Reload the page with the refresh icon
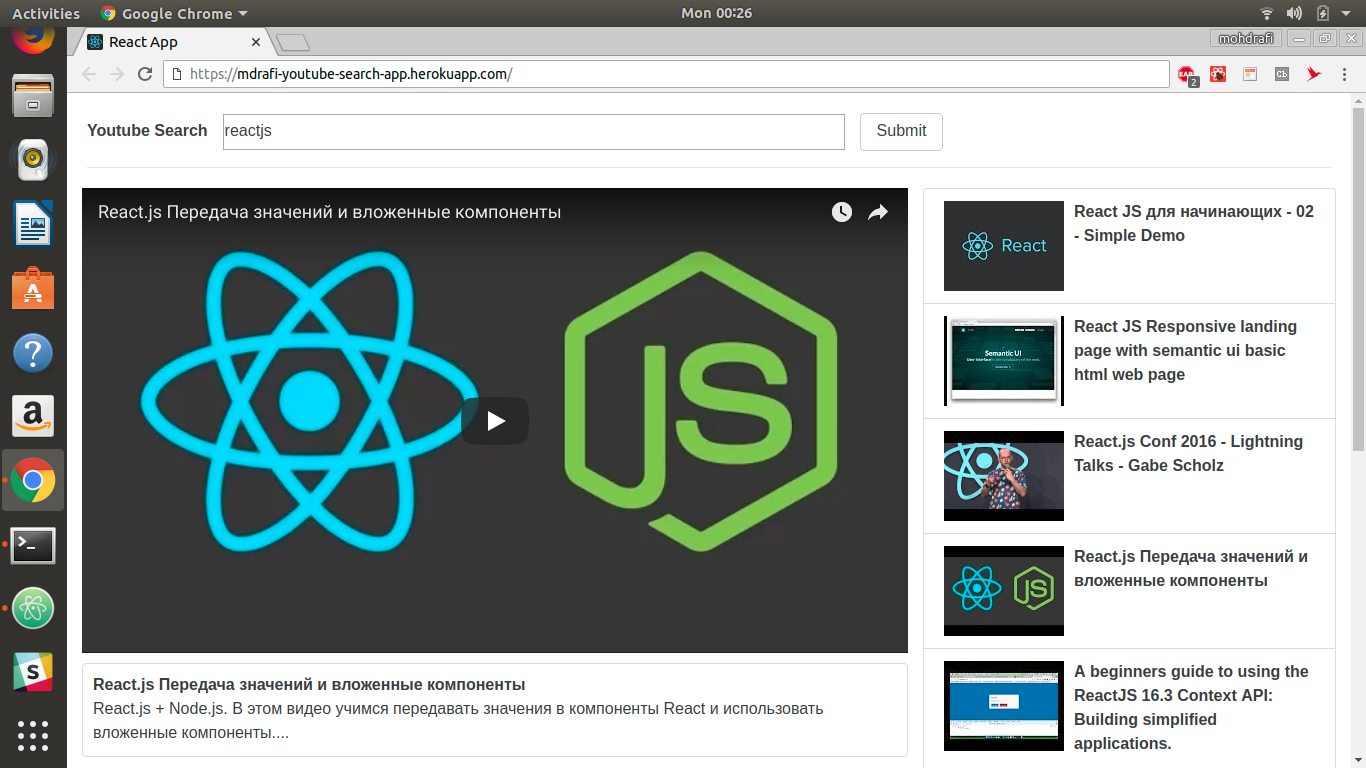This screenshot has width=1366, height=768. click(x=145, y=74)
